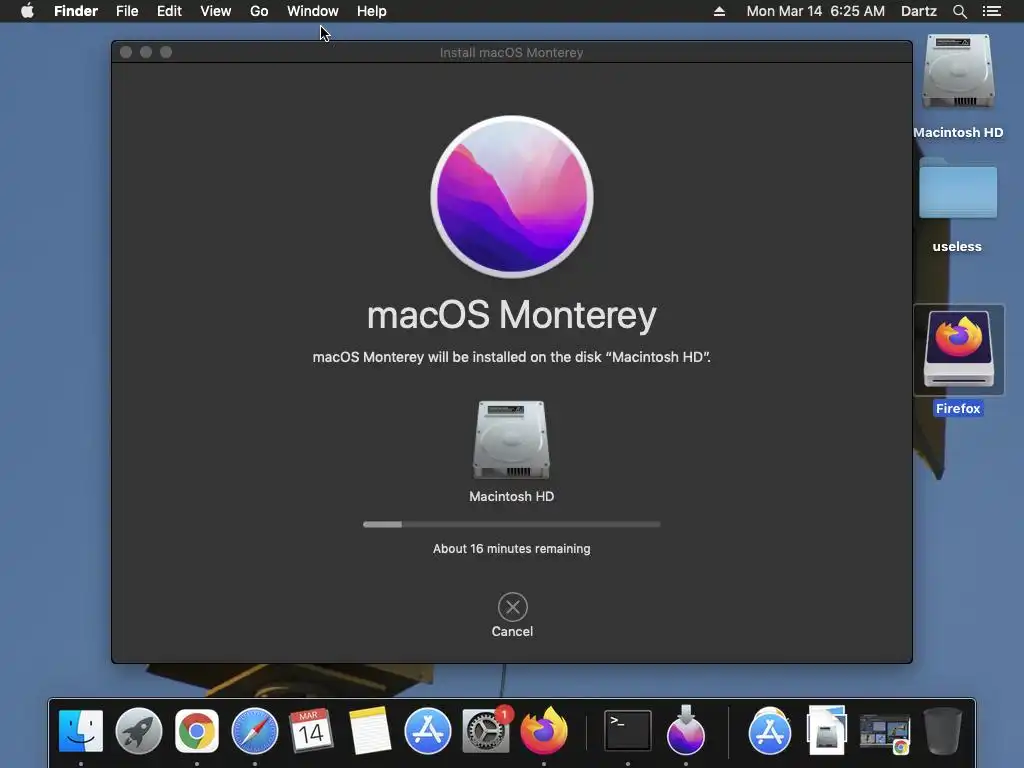Open App Store left of System Preferences
1024x768 pixels.
click(x=428, y=731)
